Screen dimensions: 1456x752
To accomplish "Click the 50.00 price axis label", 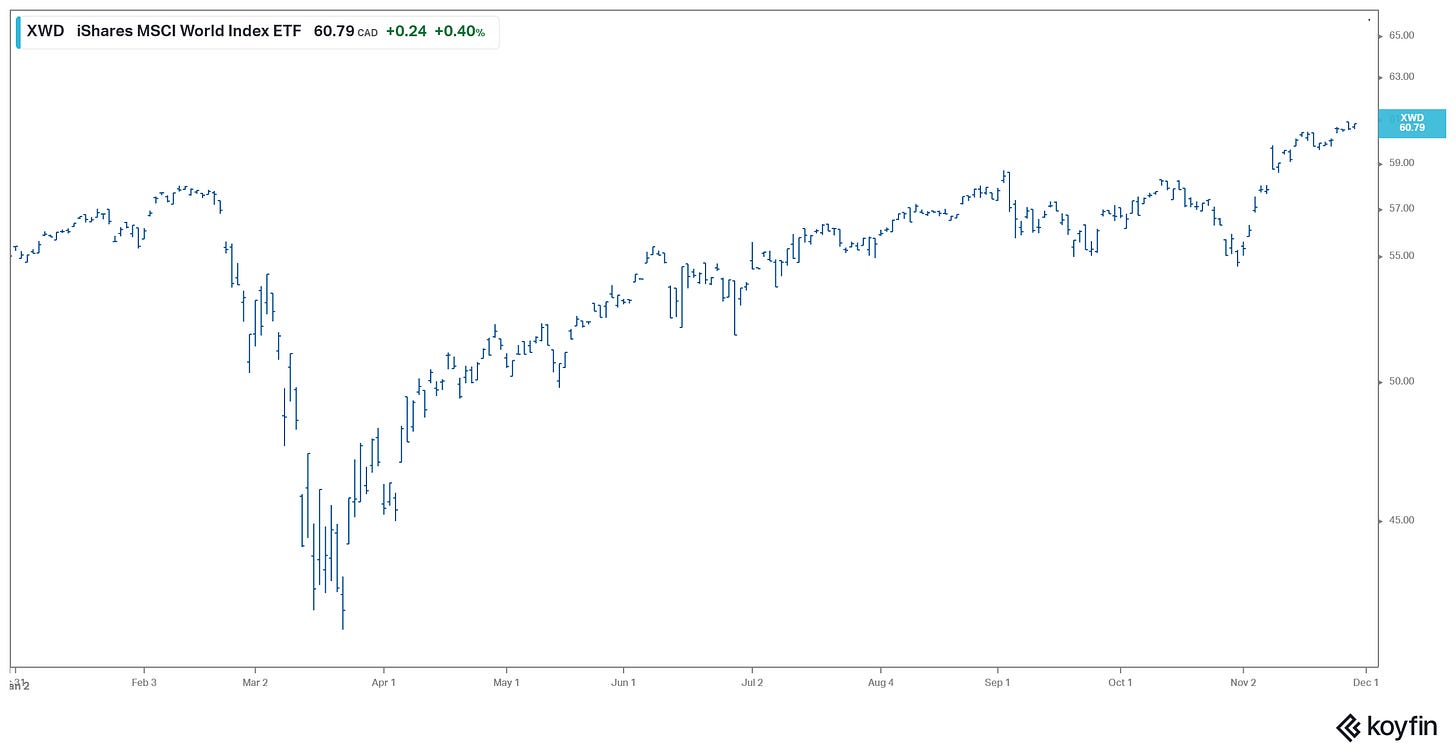I will (1401, 382).
